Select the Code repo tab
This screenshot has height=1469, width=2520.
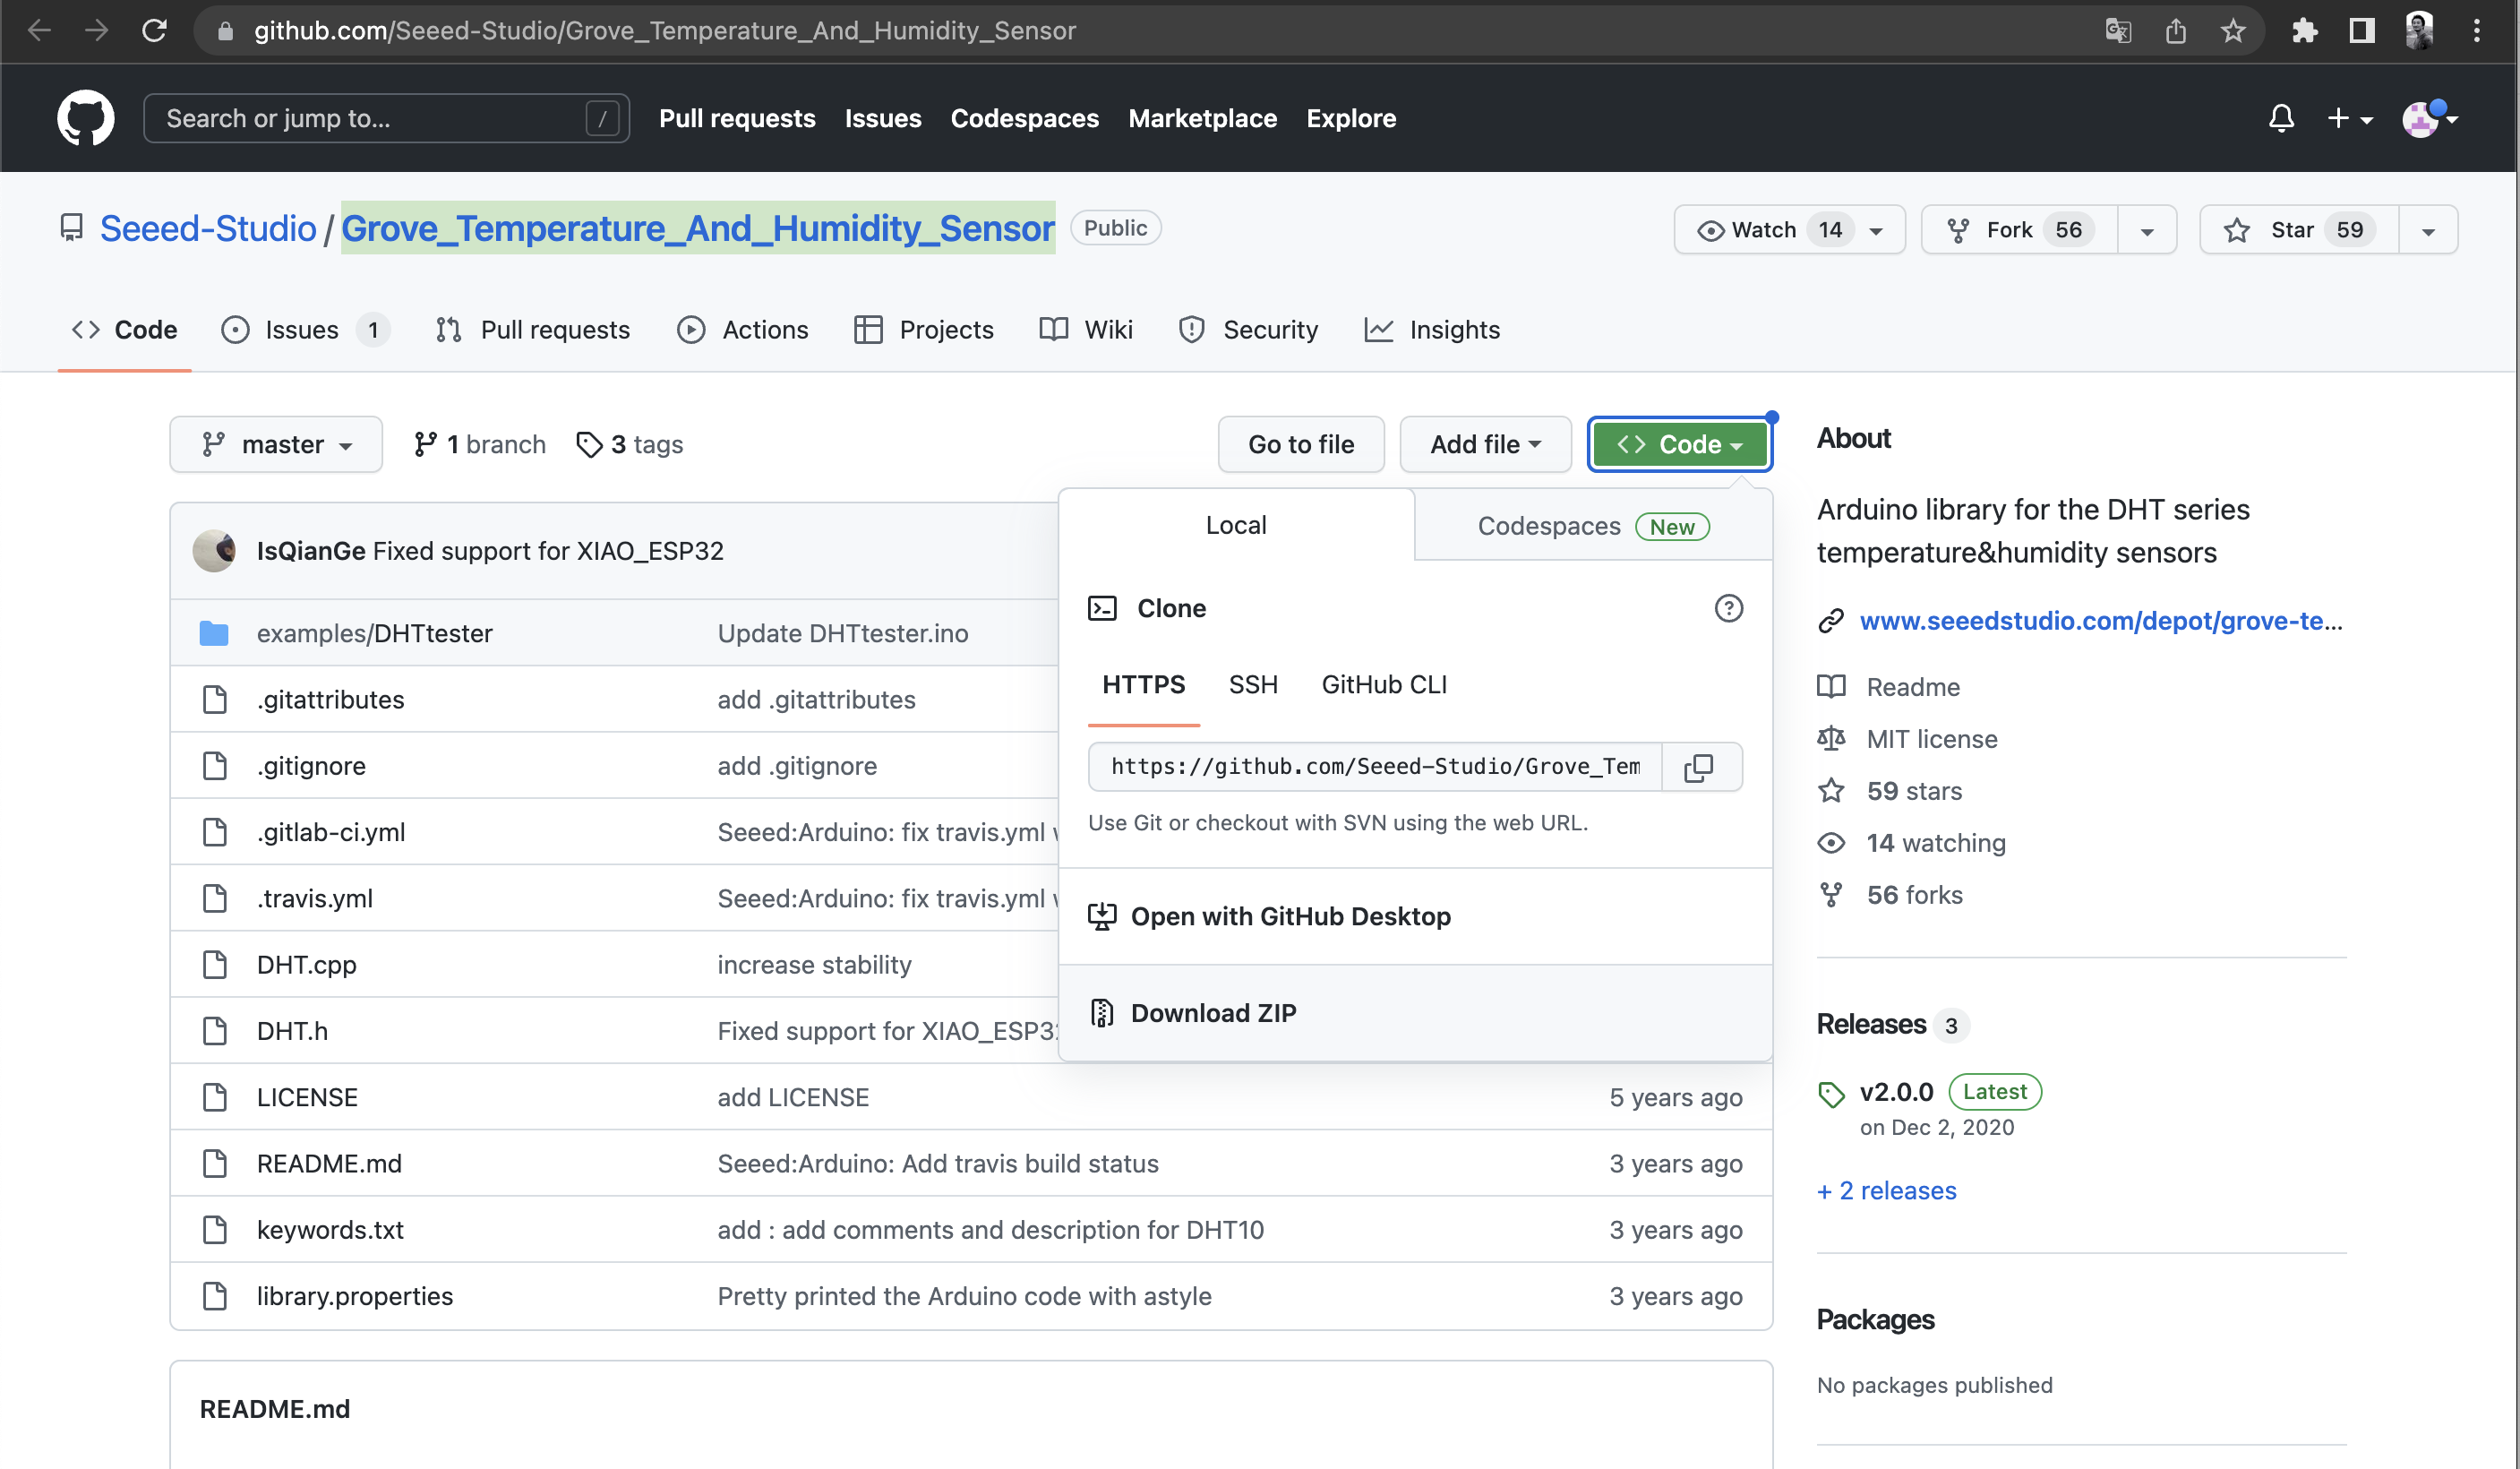[x=125, y=330]
